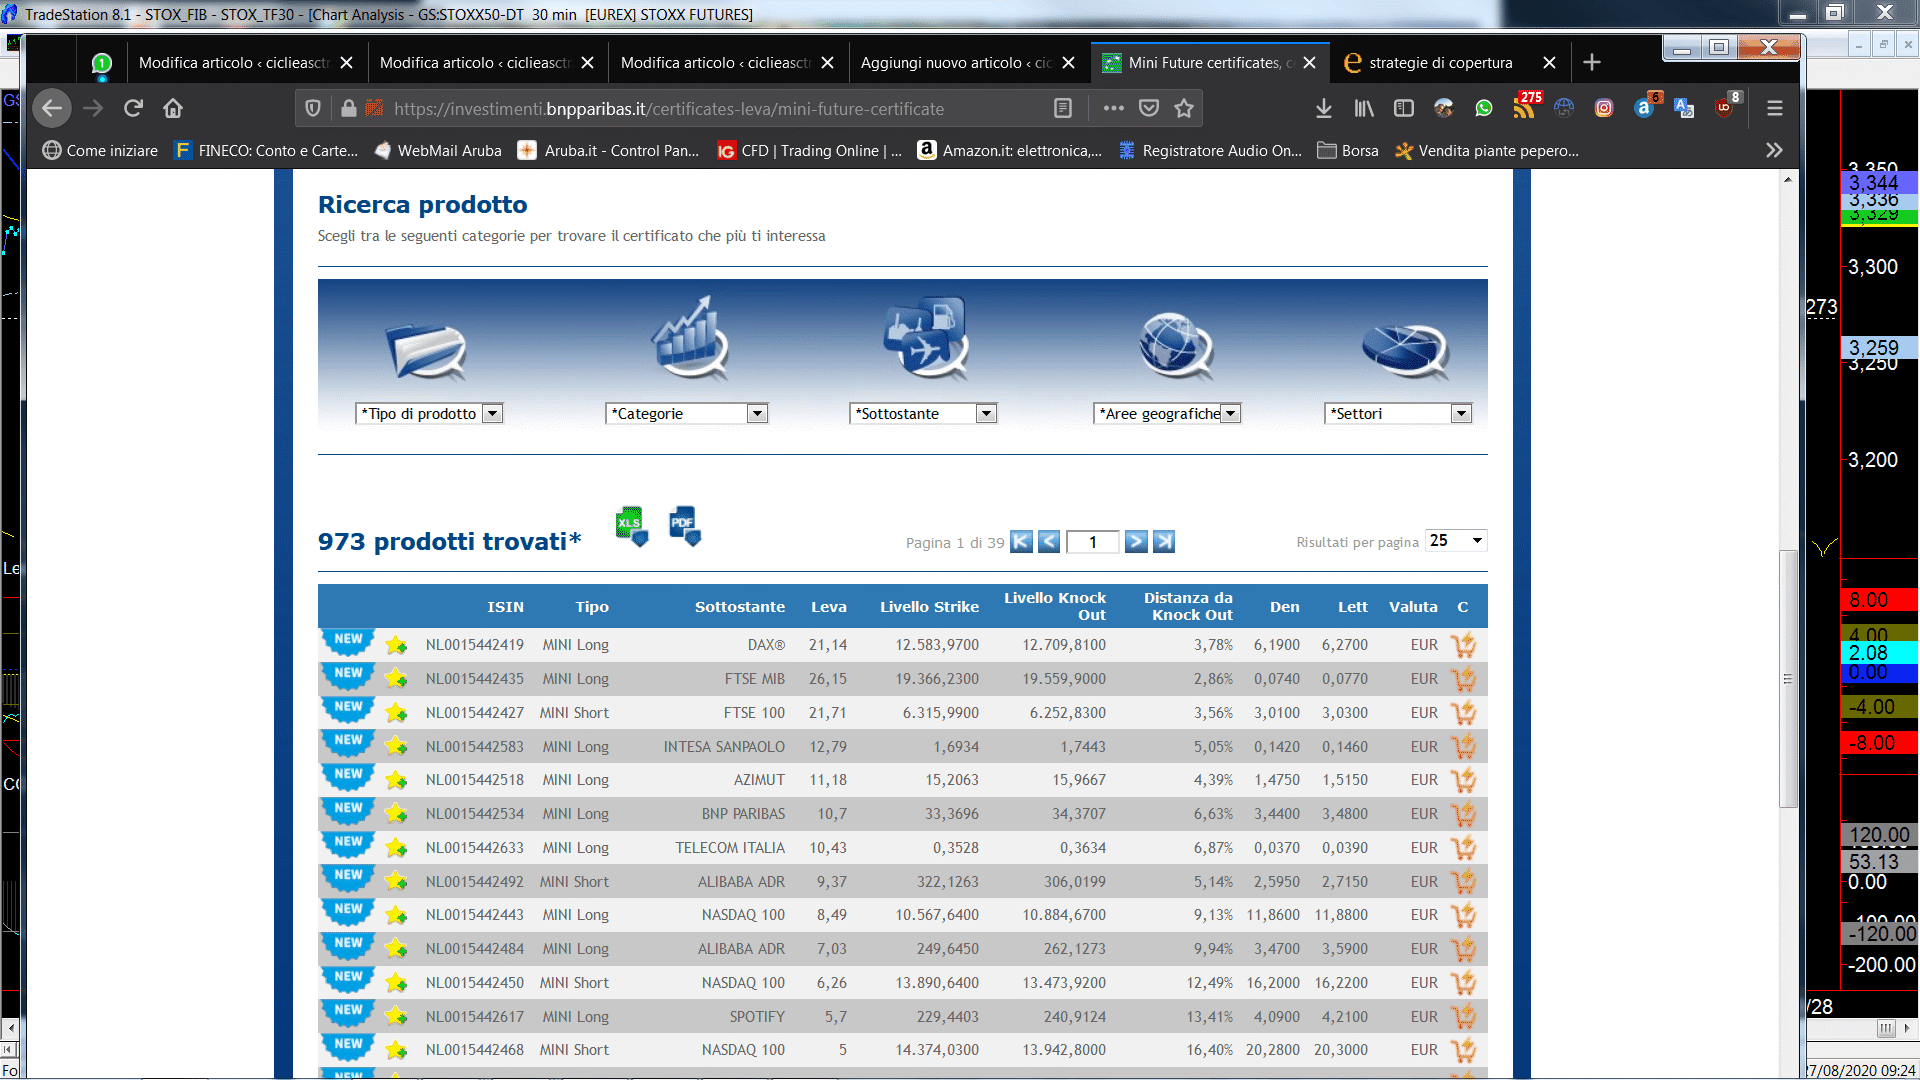
Task: Open the library icon in toolbar
Action: click(1364, 108)
